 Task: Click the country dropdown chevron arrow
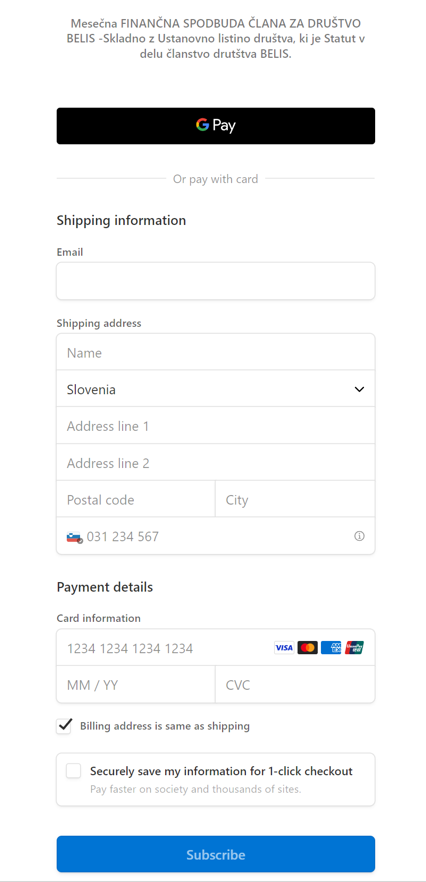tap(359, 389)
